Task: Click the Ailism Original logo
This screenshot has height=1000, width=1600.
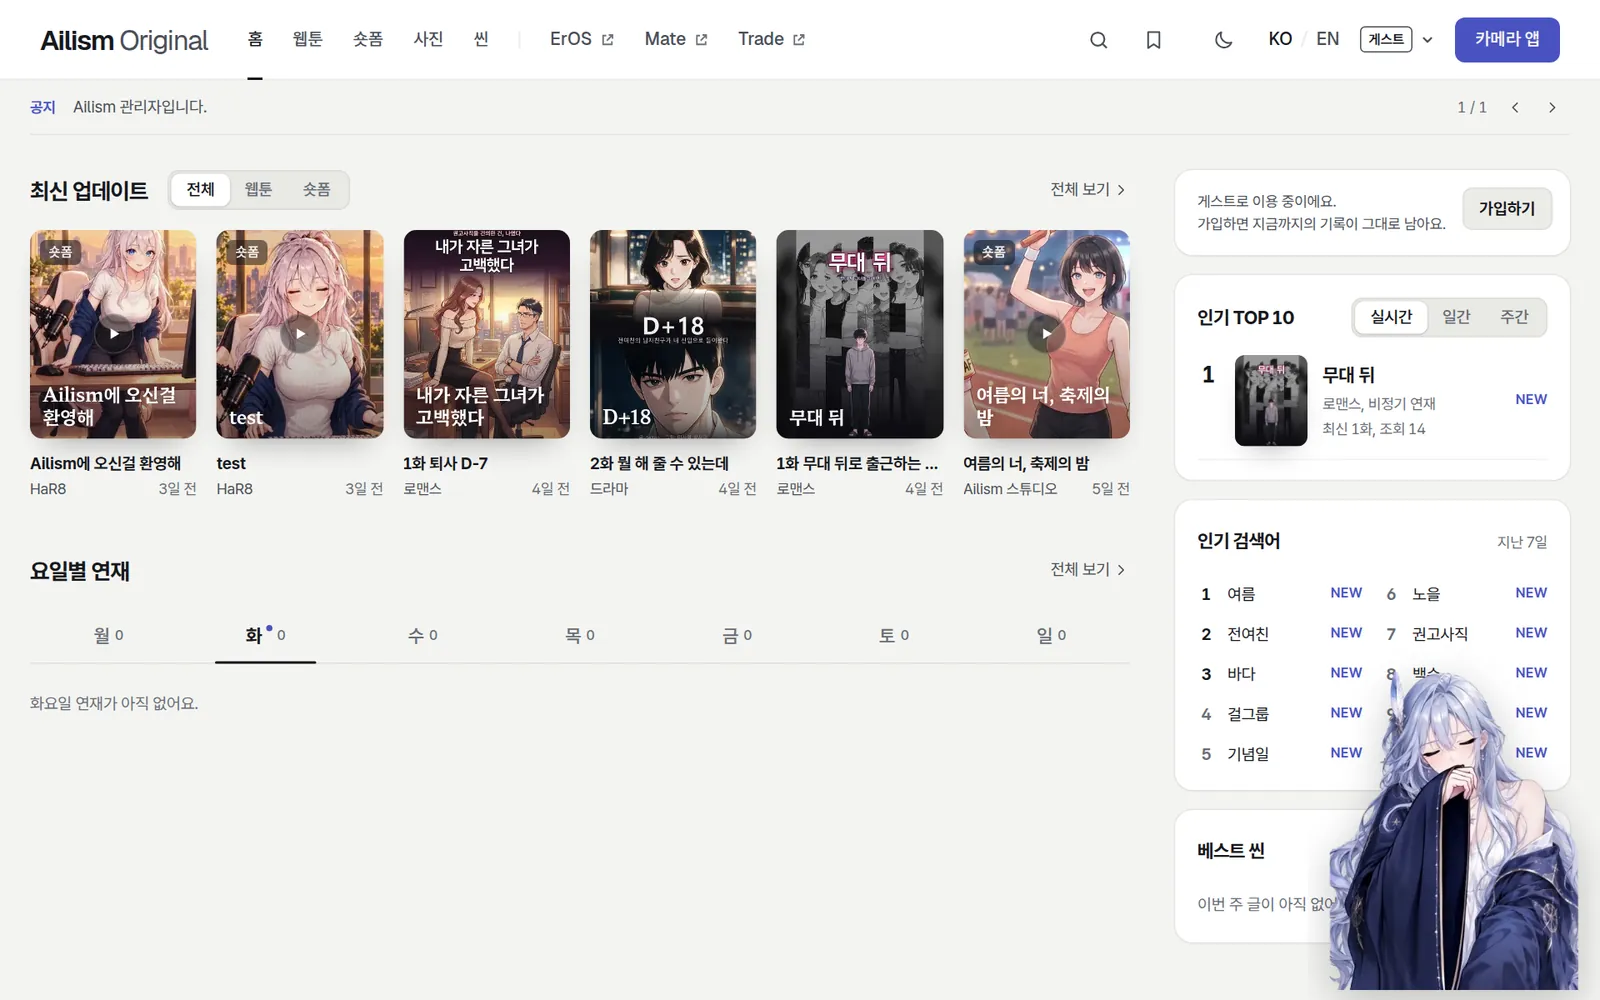Action: (124, 40)
